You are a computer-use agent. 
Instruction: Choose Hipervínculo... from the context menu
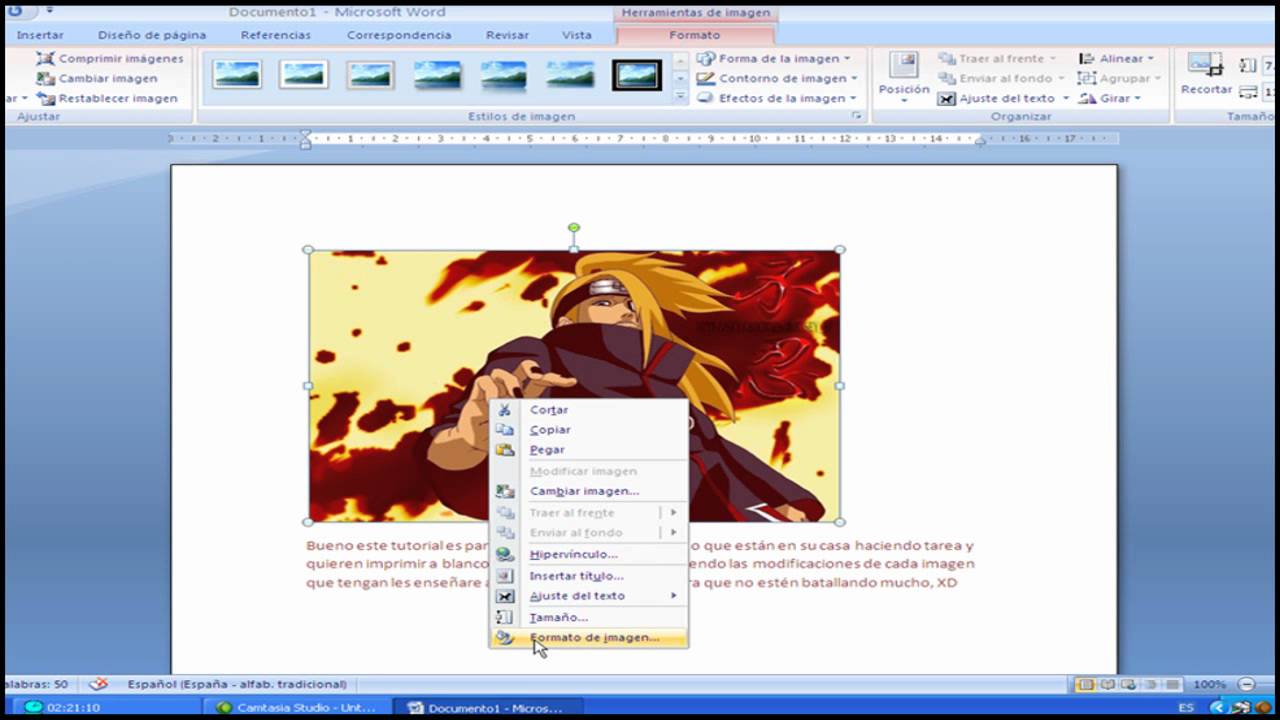tap(588, 554)
